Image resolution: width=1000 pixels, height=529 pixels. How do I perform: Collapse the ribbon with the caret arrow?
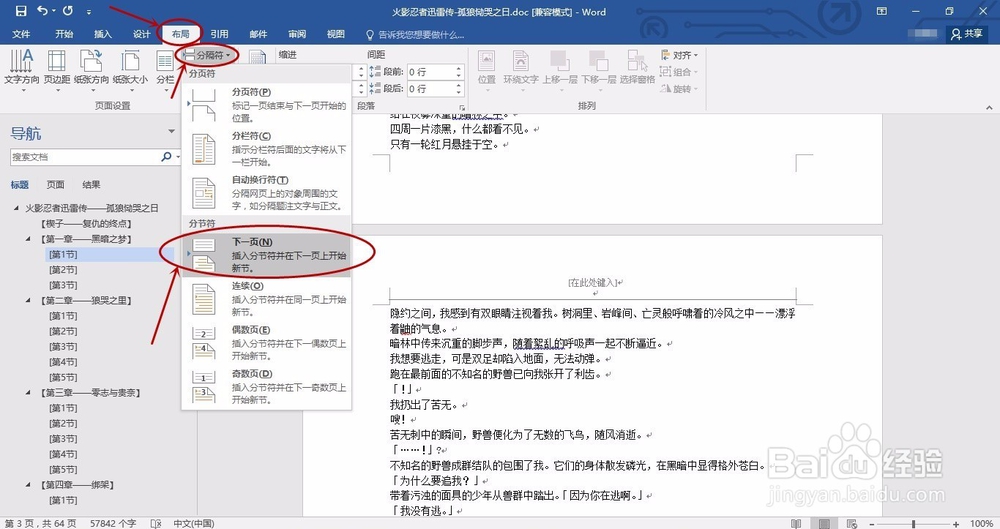click(x=989, y=107)
